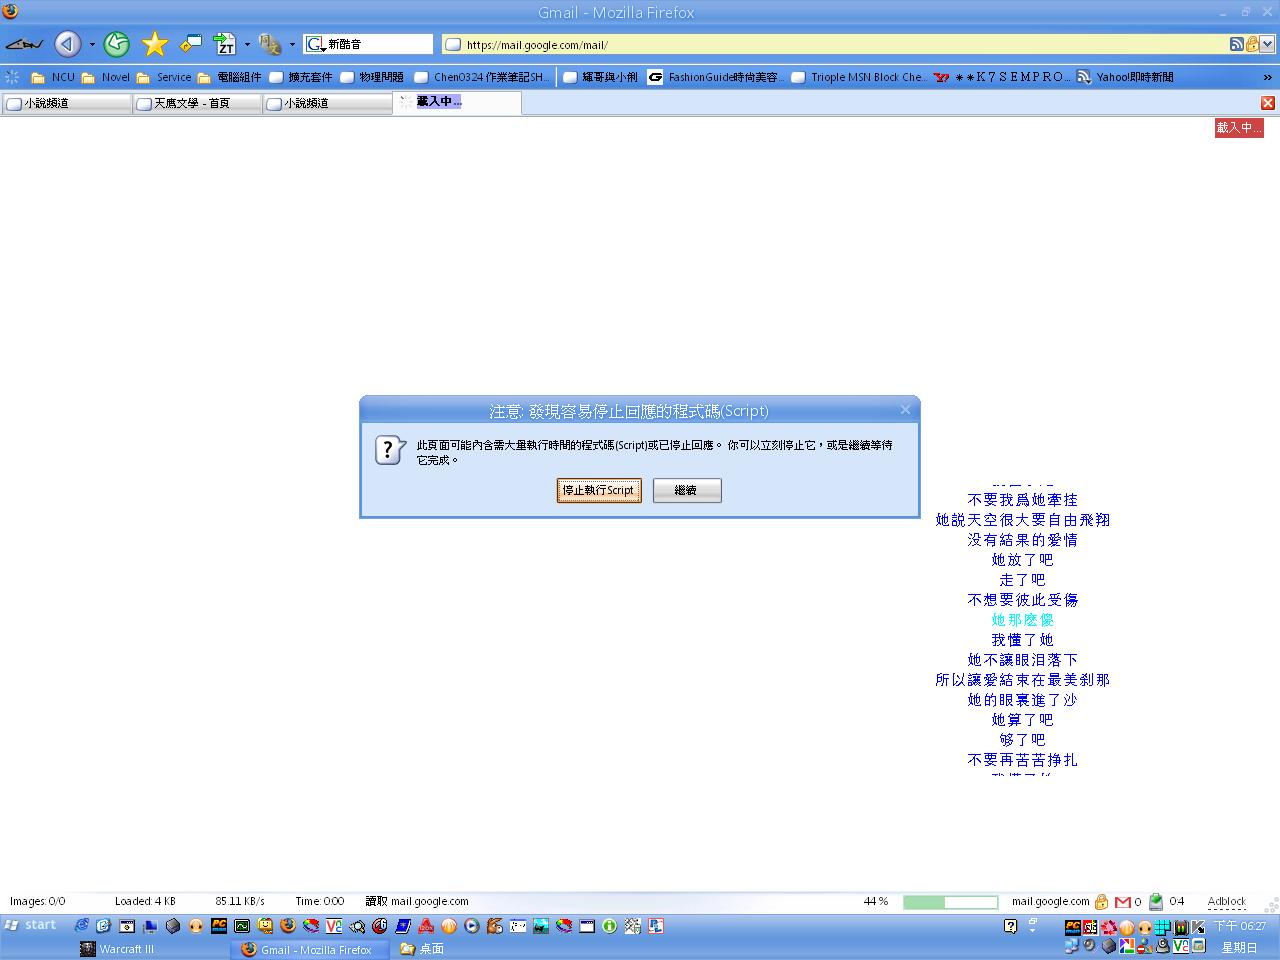Screen dimensions: 1280x960
Task: Click the lyric line 她的眼裏進了沙
Action: (x=1022, y=700)
